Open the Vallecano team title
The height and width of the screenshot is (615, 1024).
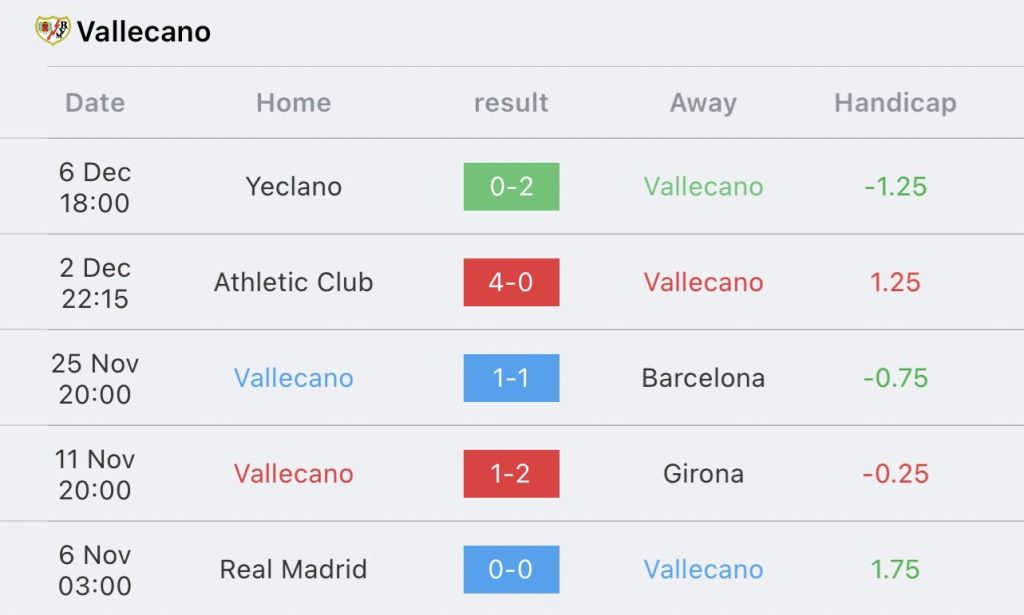pos(144,31)
